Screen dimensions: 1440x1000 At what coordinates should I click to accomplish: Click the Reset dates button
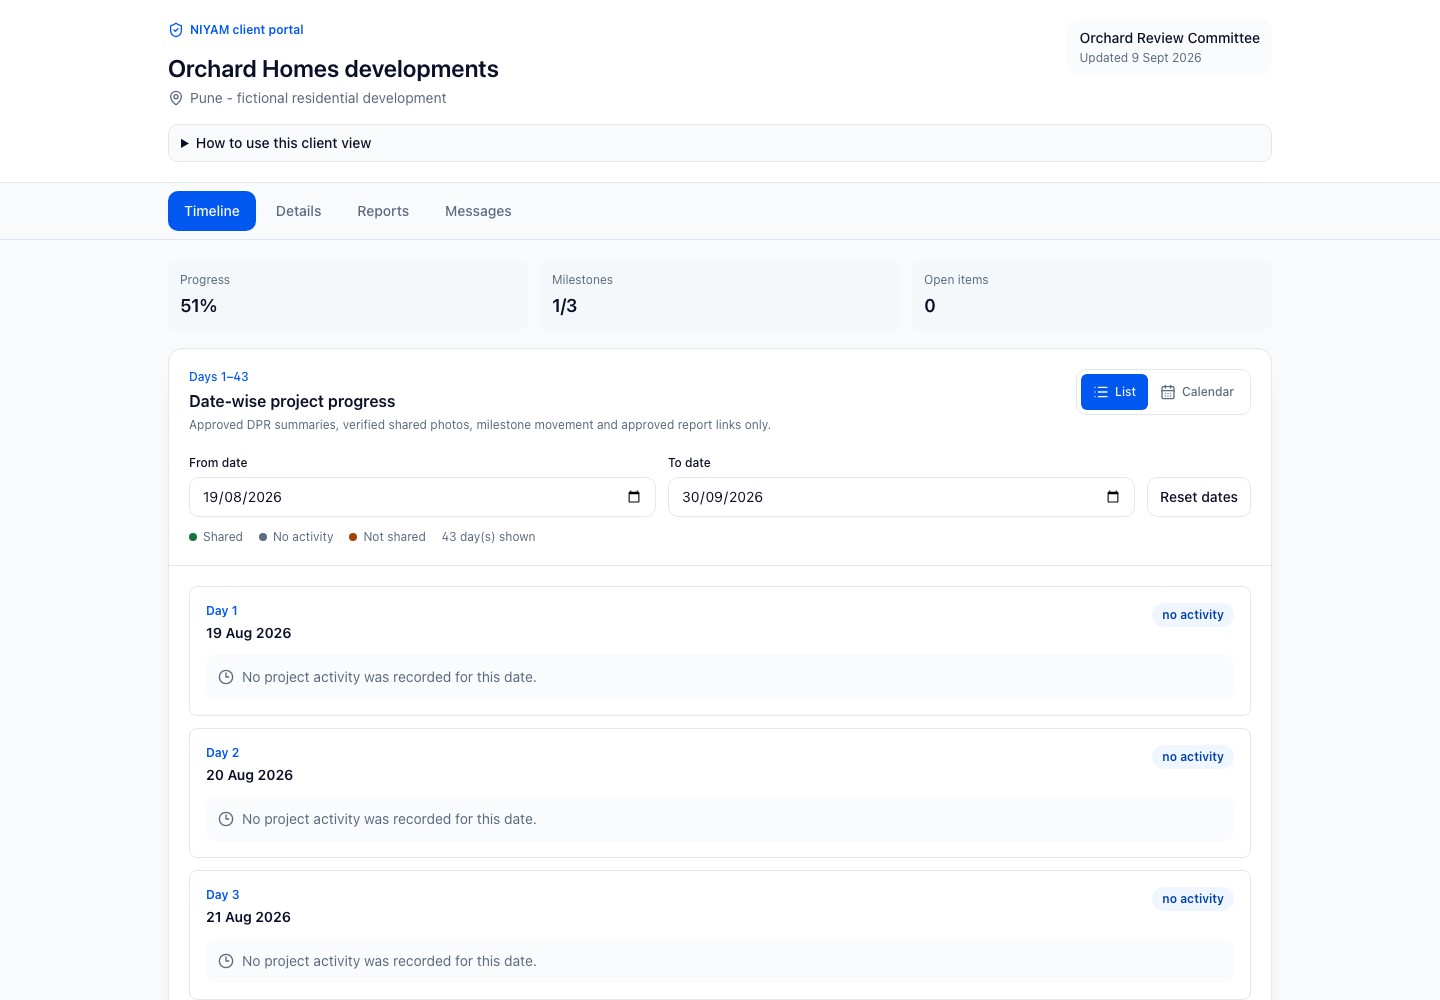tap(1198, 497)
